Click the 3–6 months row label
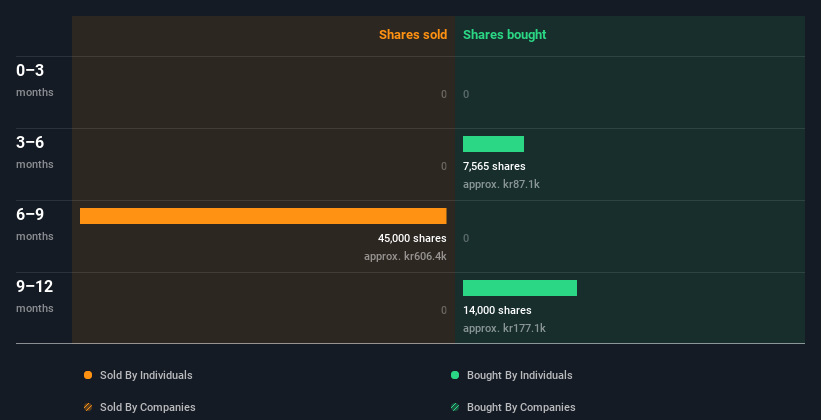 pyautogui.click(x=35, y=152)
